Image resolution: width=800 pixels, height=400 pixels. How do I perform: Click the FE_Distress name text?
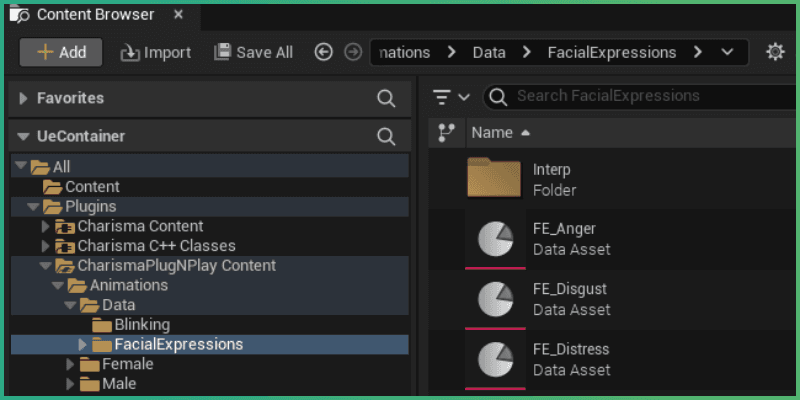tap(571, 349)
